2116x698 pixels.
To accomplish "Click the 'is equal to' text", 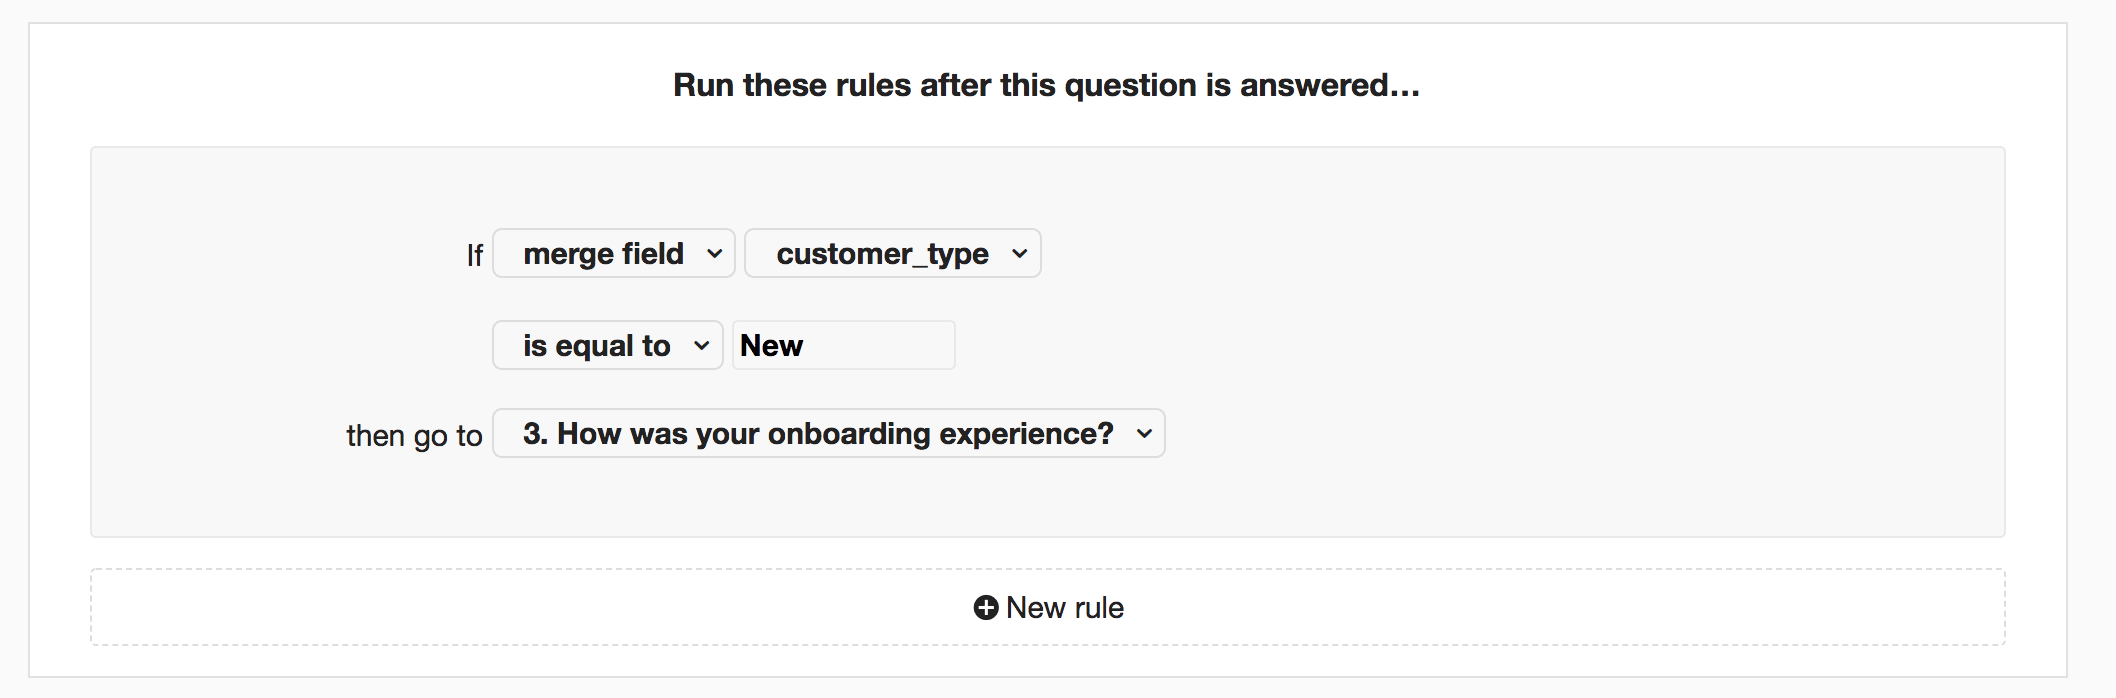I will point(596,346).
